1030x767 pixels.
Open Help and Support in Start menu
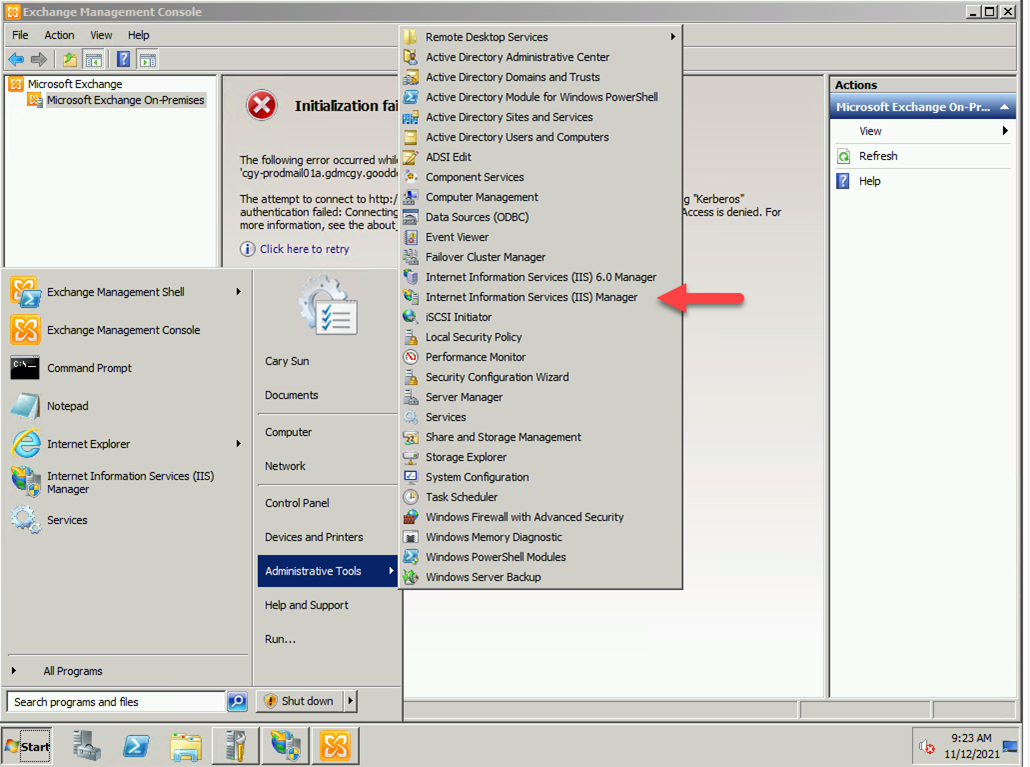tap(307, 605)
